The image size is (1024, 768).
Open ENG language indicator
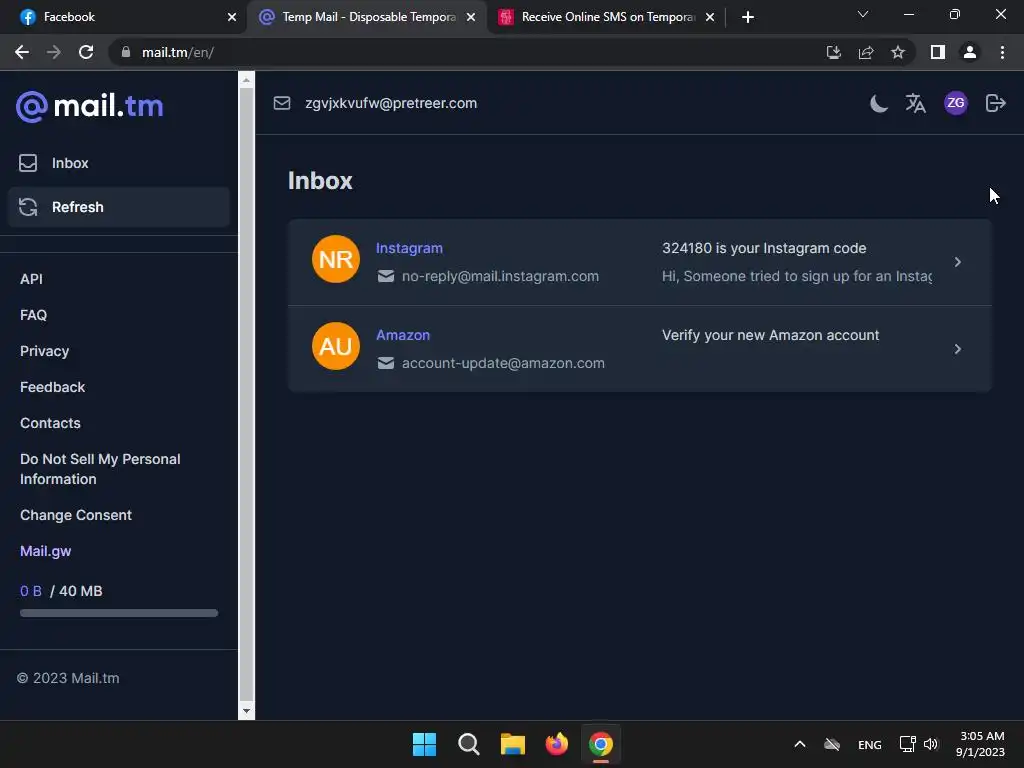pyautogui.click(x=869, y=744)
